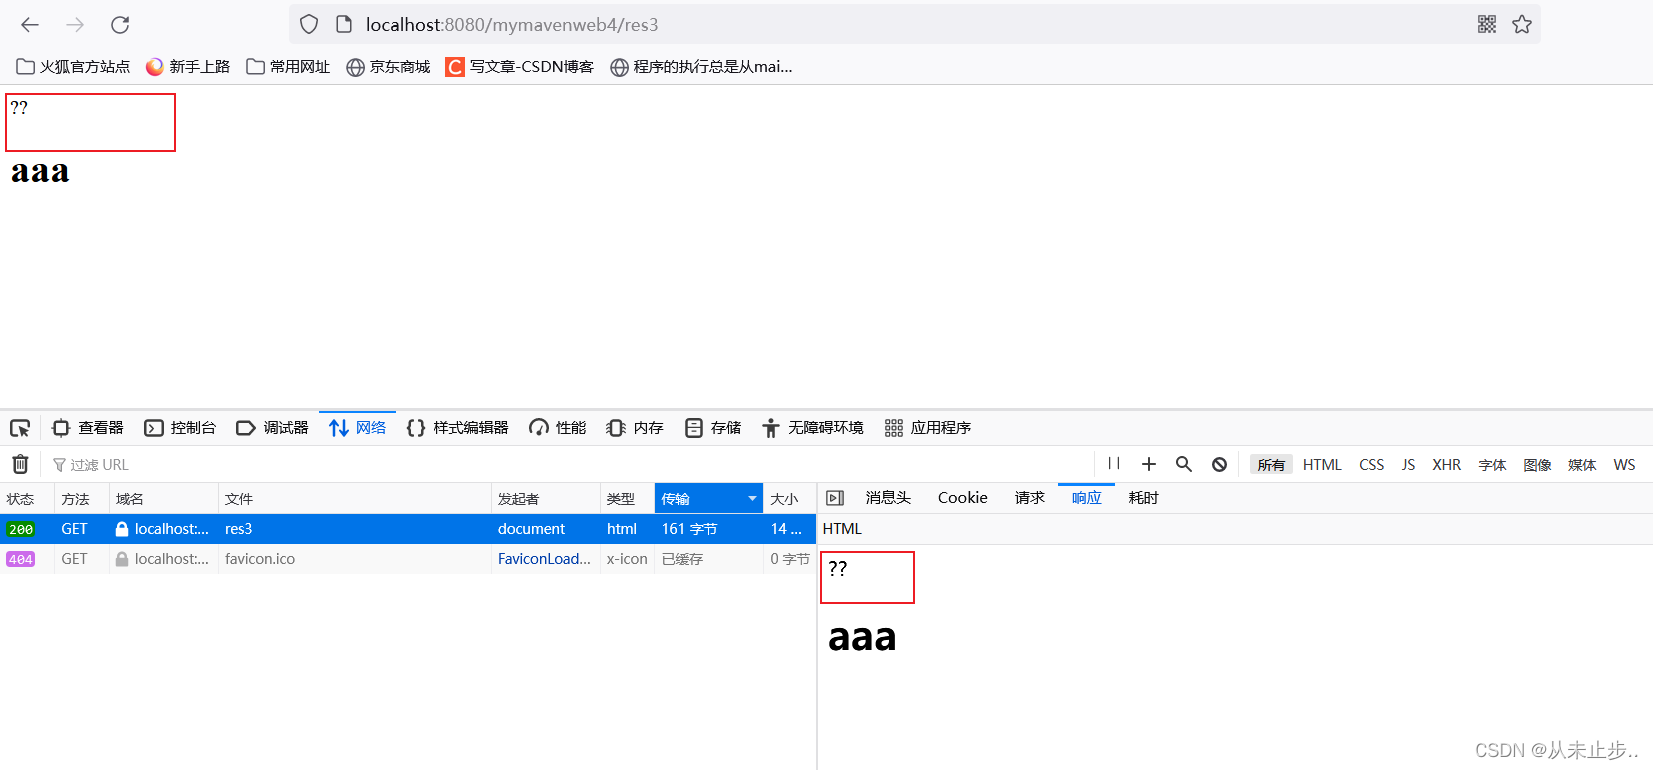This screenshot has width=1653, height=770.
Task: Open 响应 response details tab
Action: [x=1087, y=498]
